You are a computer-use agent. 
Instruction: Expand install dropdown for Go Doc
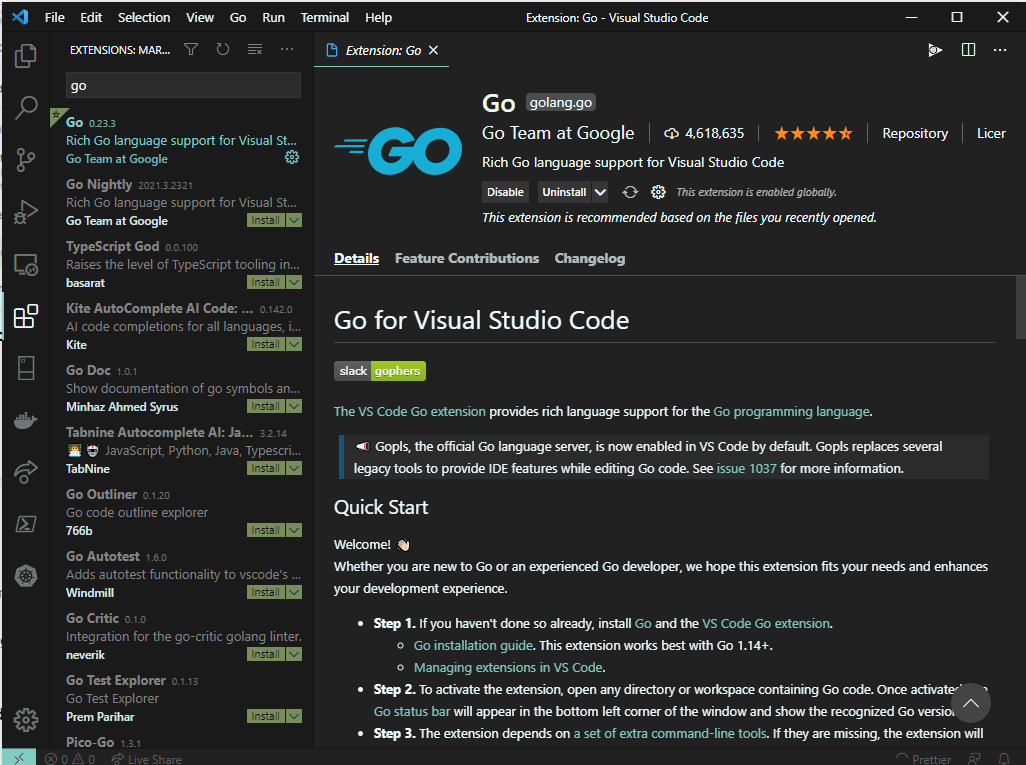294,406
